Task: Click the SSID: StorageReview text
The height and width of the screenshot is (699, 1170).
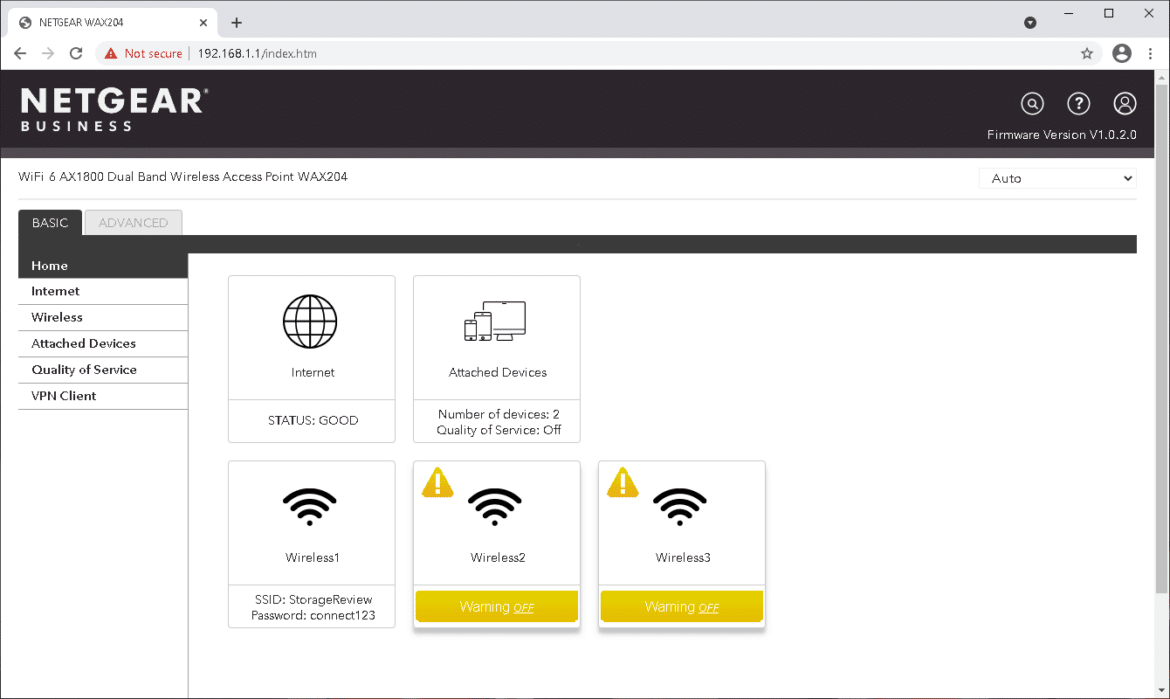Action: pyautogui.click(x=313, y=600)
